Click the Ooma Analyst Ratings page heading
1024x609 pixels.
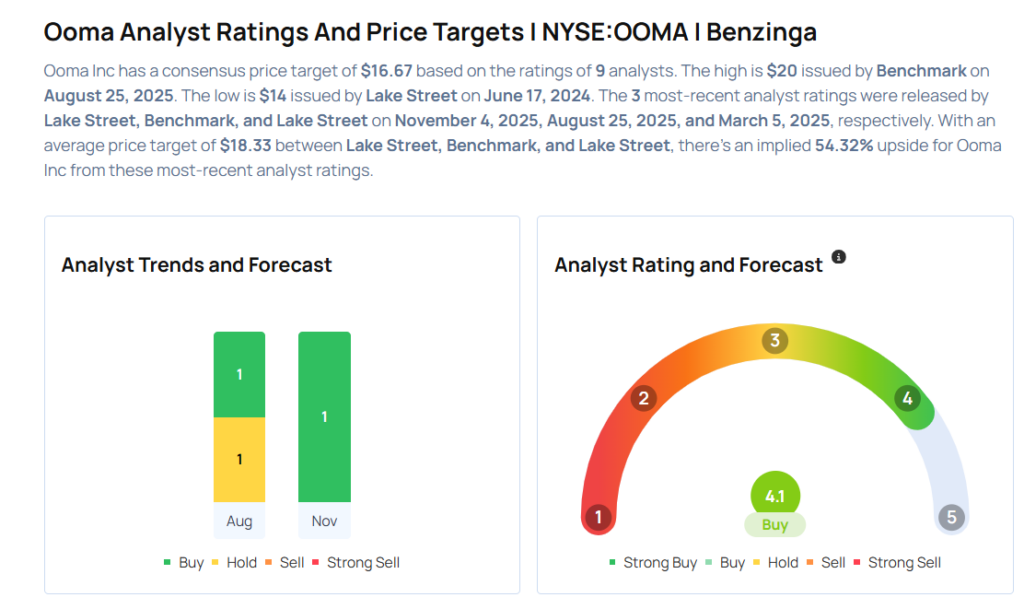[430, 32]
